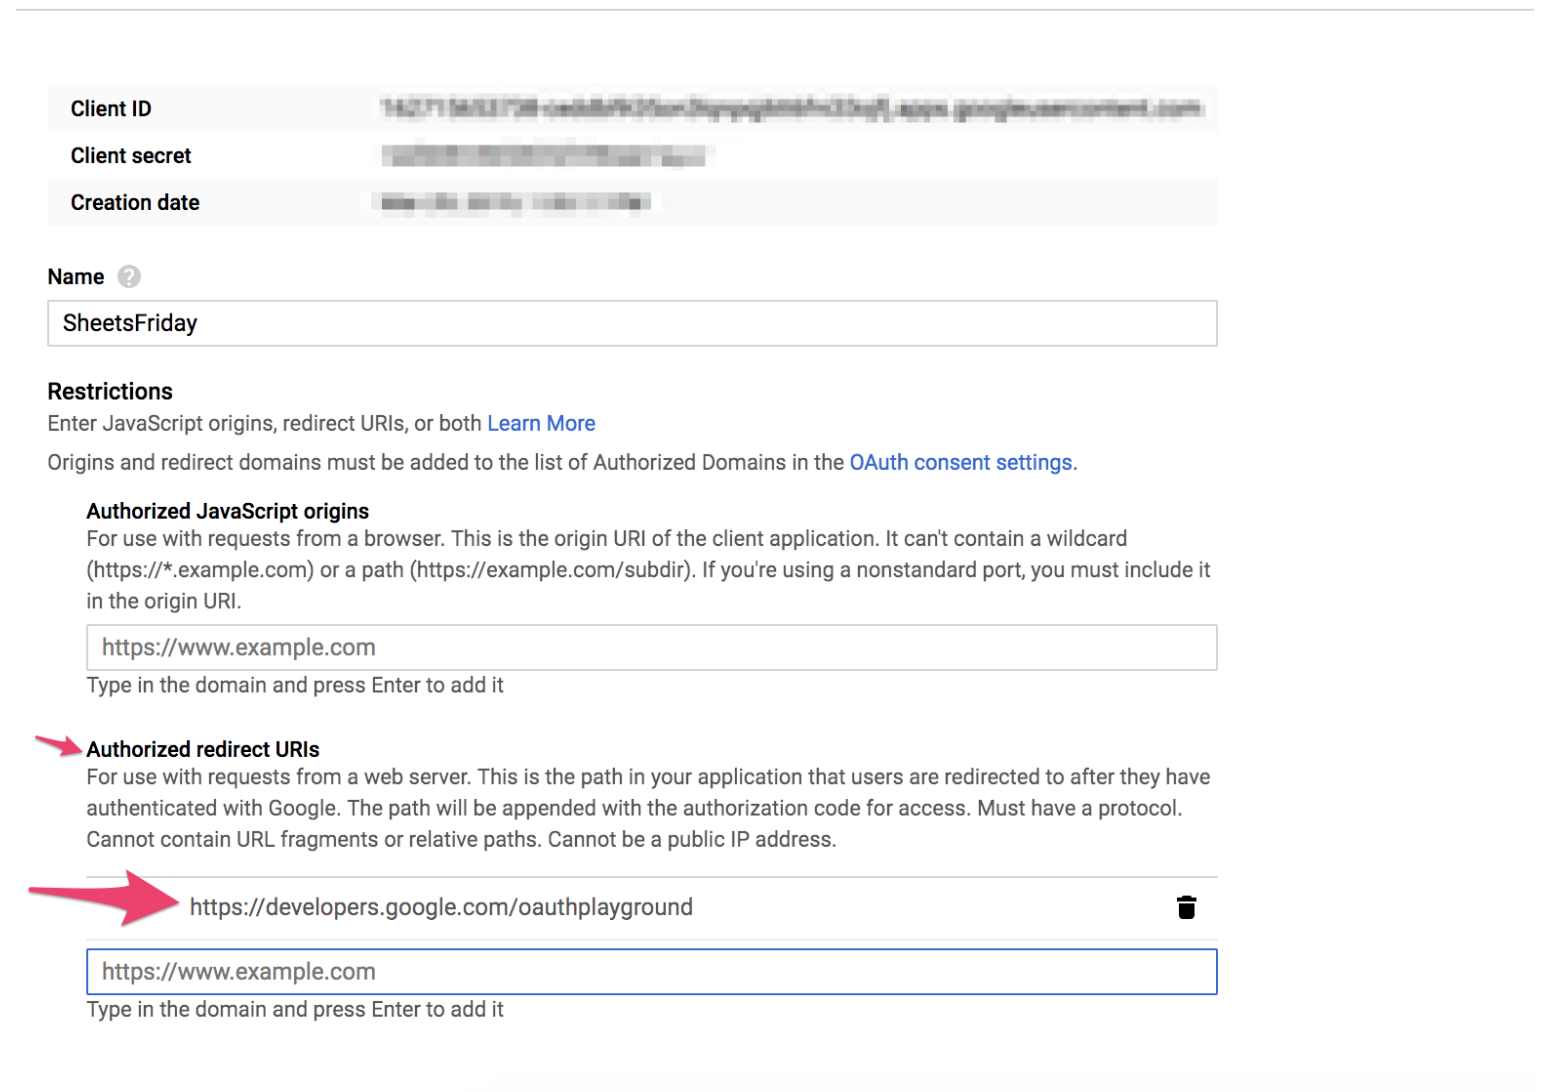Focus the Authorized JavaScript origins input
Viewport: 1544px width, 1092px height.
click(651, 647)
